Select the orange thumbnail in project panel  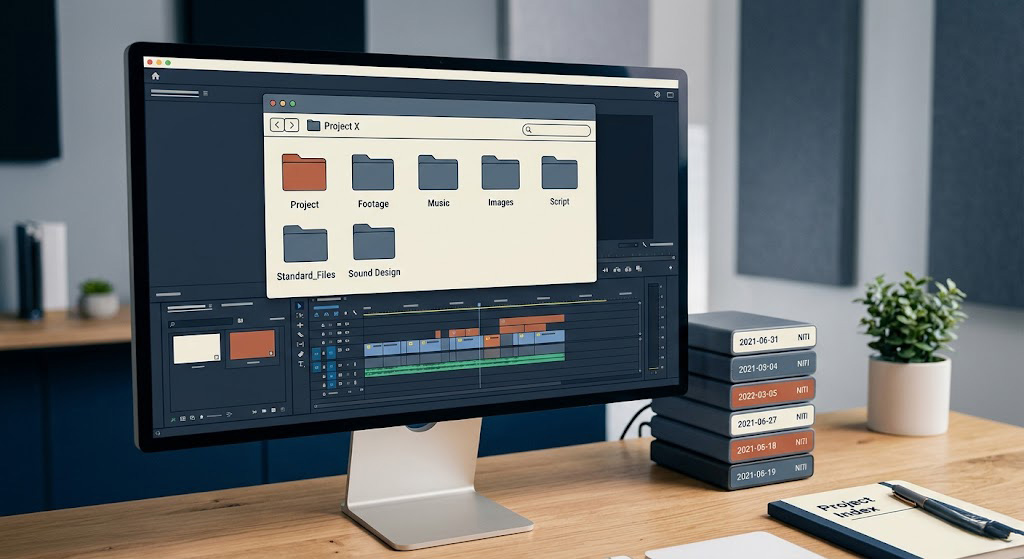[252, 344]
